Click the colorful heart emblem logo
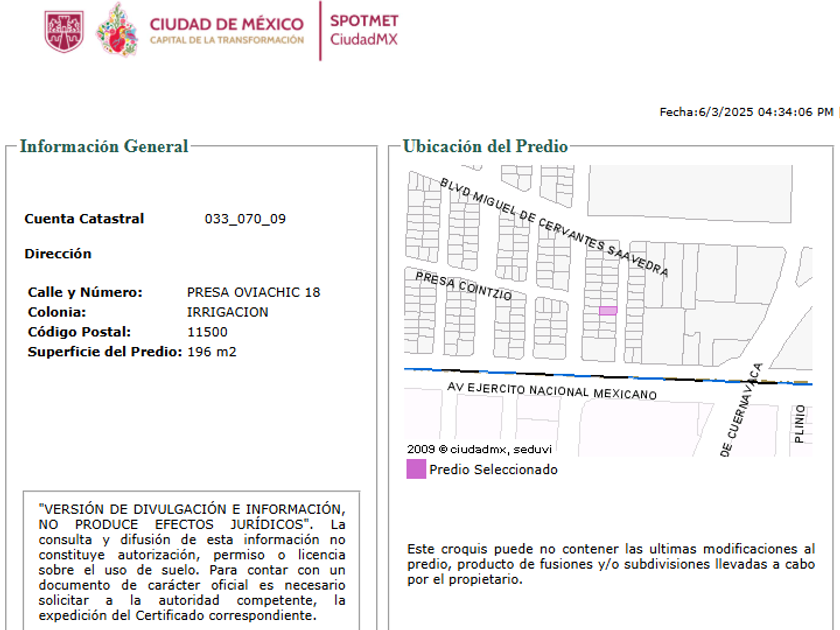 click(x=117, y=29)
